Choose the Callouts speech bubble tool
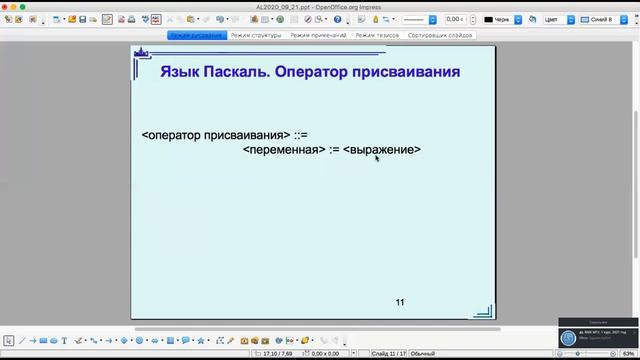 pyautogui.click(x=185, y=340)
